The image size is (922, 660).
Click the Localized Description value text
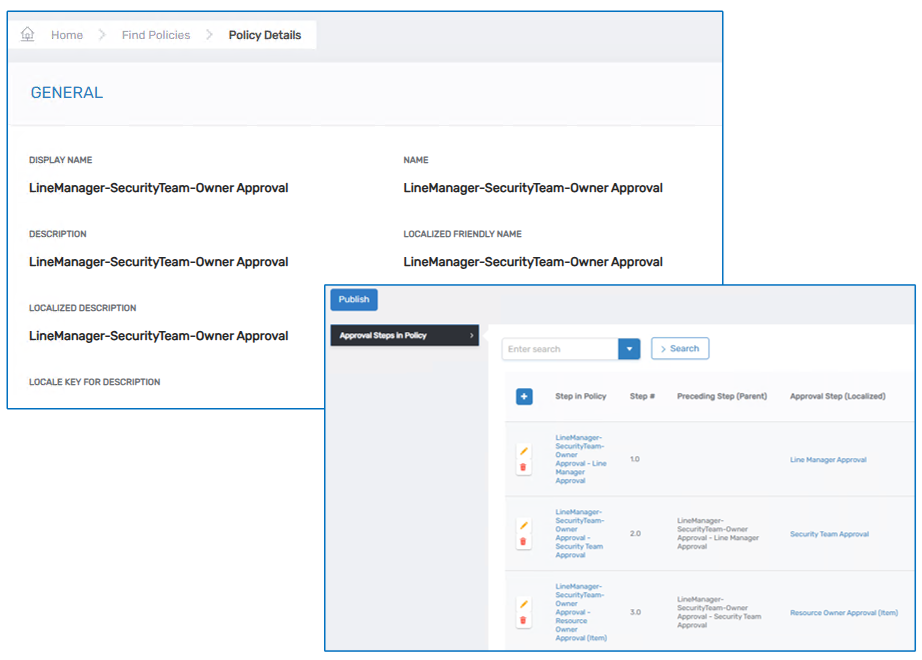click(x=158, y=336)
